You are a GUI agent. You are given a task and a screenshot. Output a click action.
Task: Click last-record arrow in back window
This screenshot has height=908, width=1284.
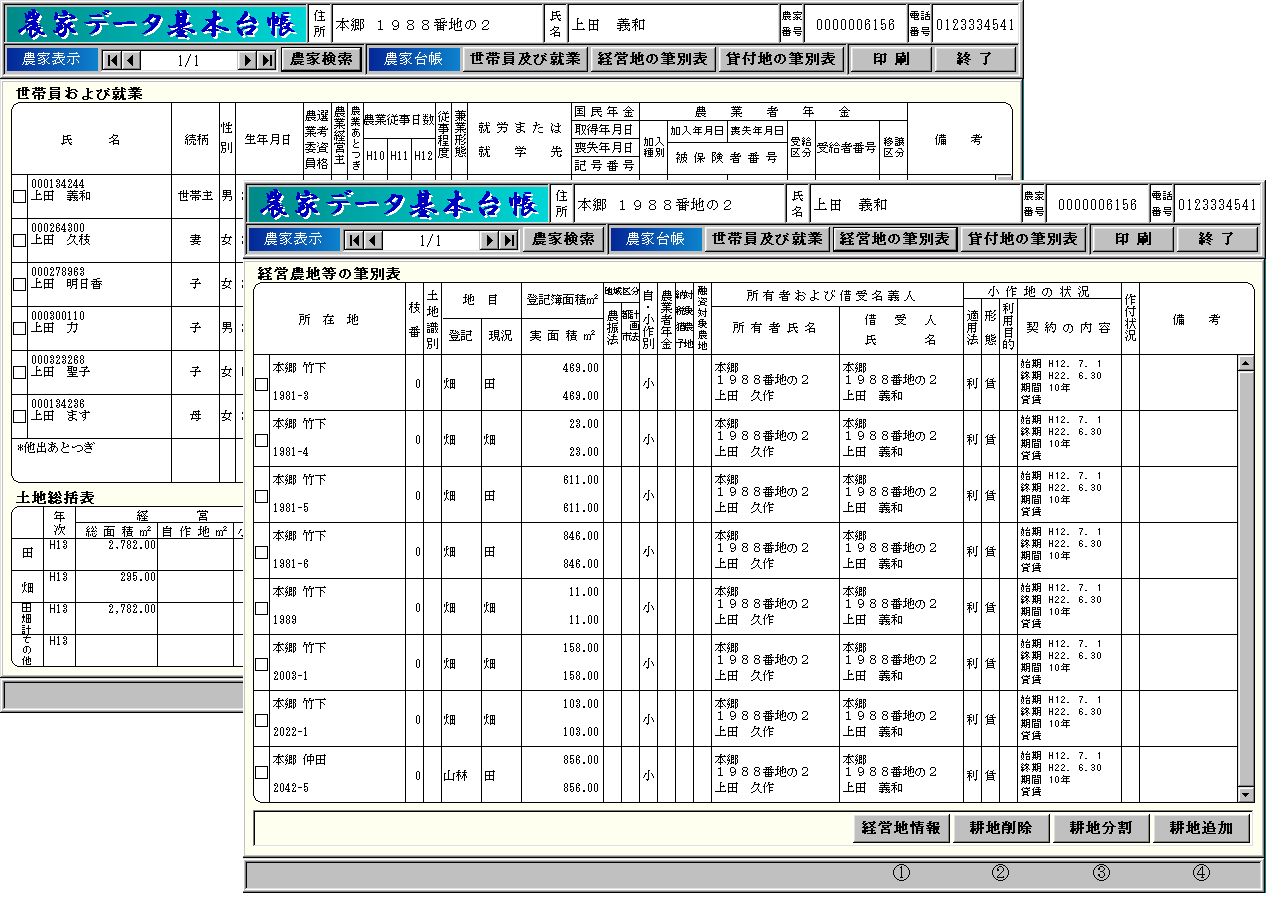pos(266,60)
